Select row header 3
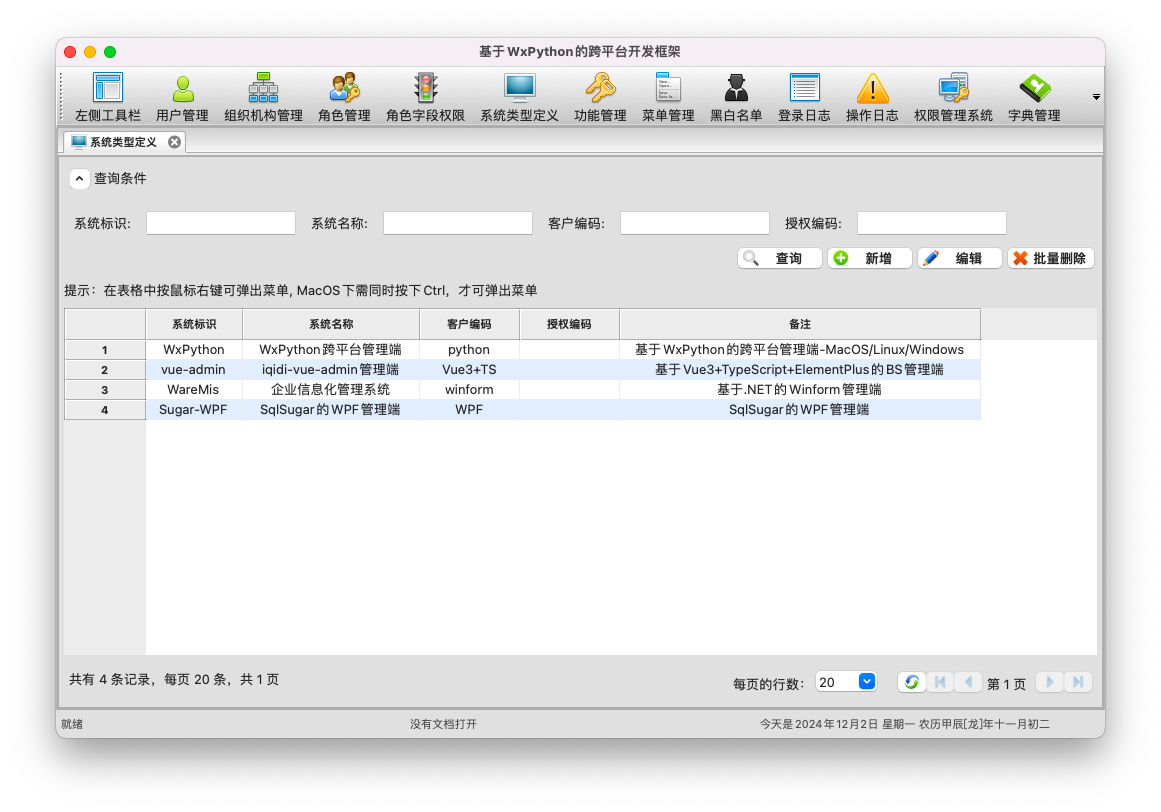The width and height of the screenshot is (1161, 812). (x=105, y=389)
